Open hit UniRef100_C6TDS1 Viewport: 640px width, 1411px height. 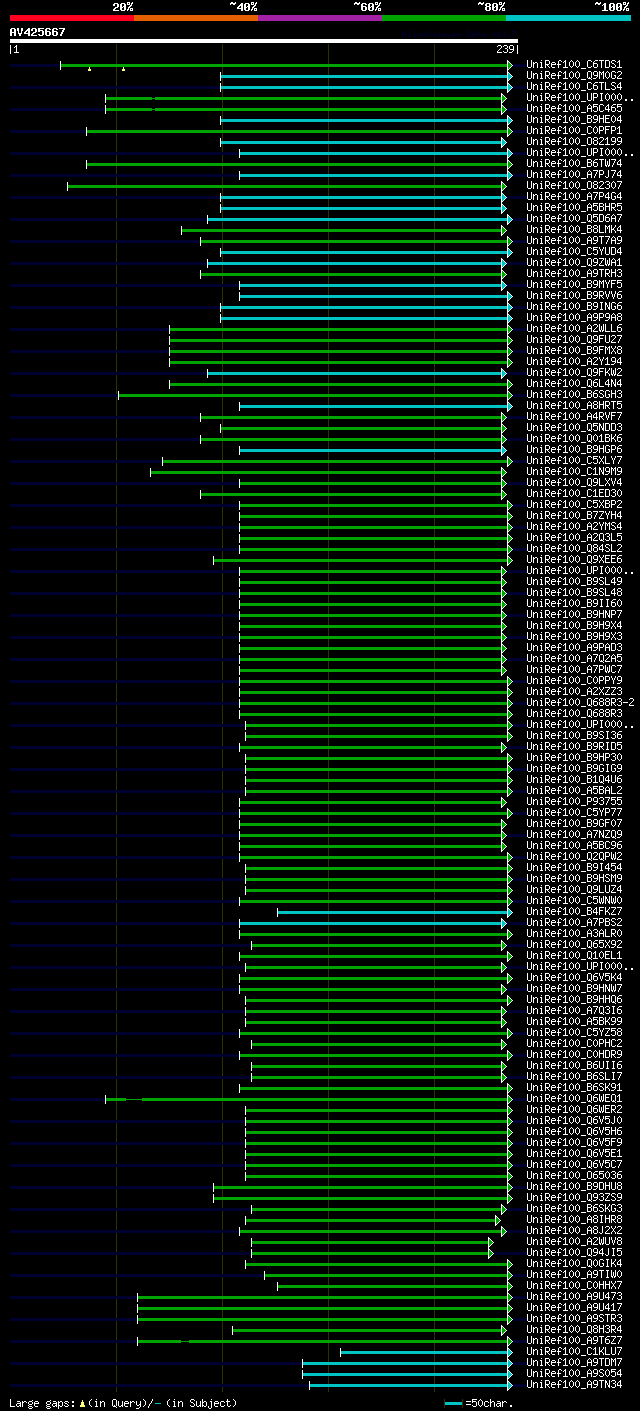[x=573, y=64]
